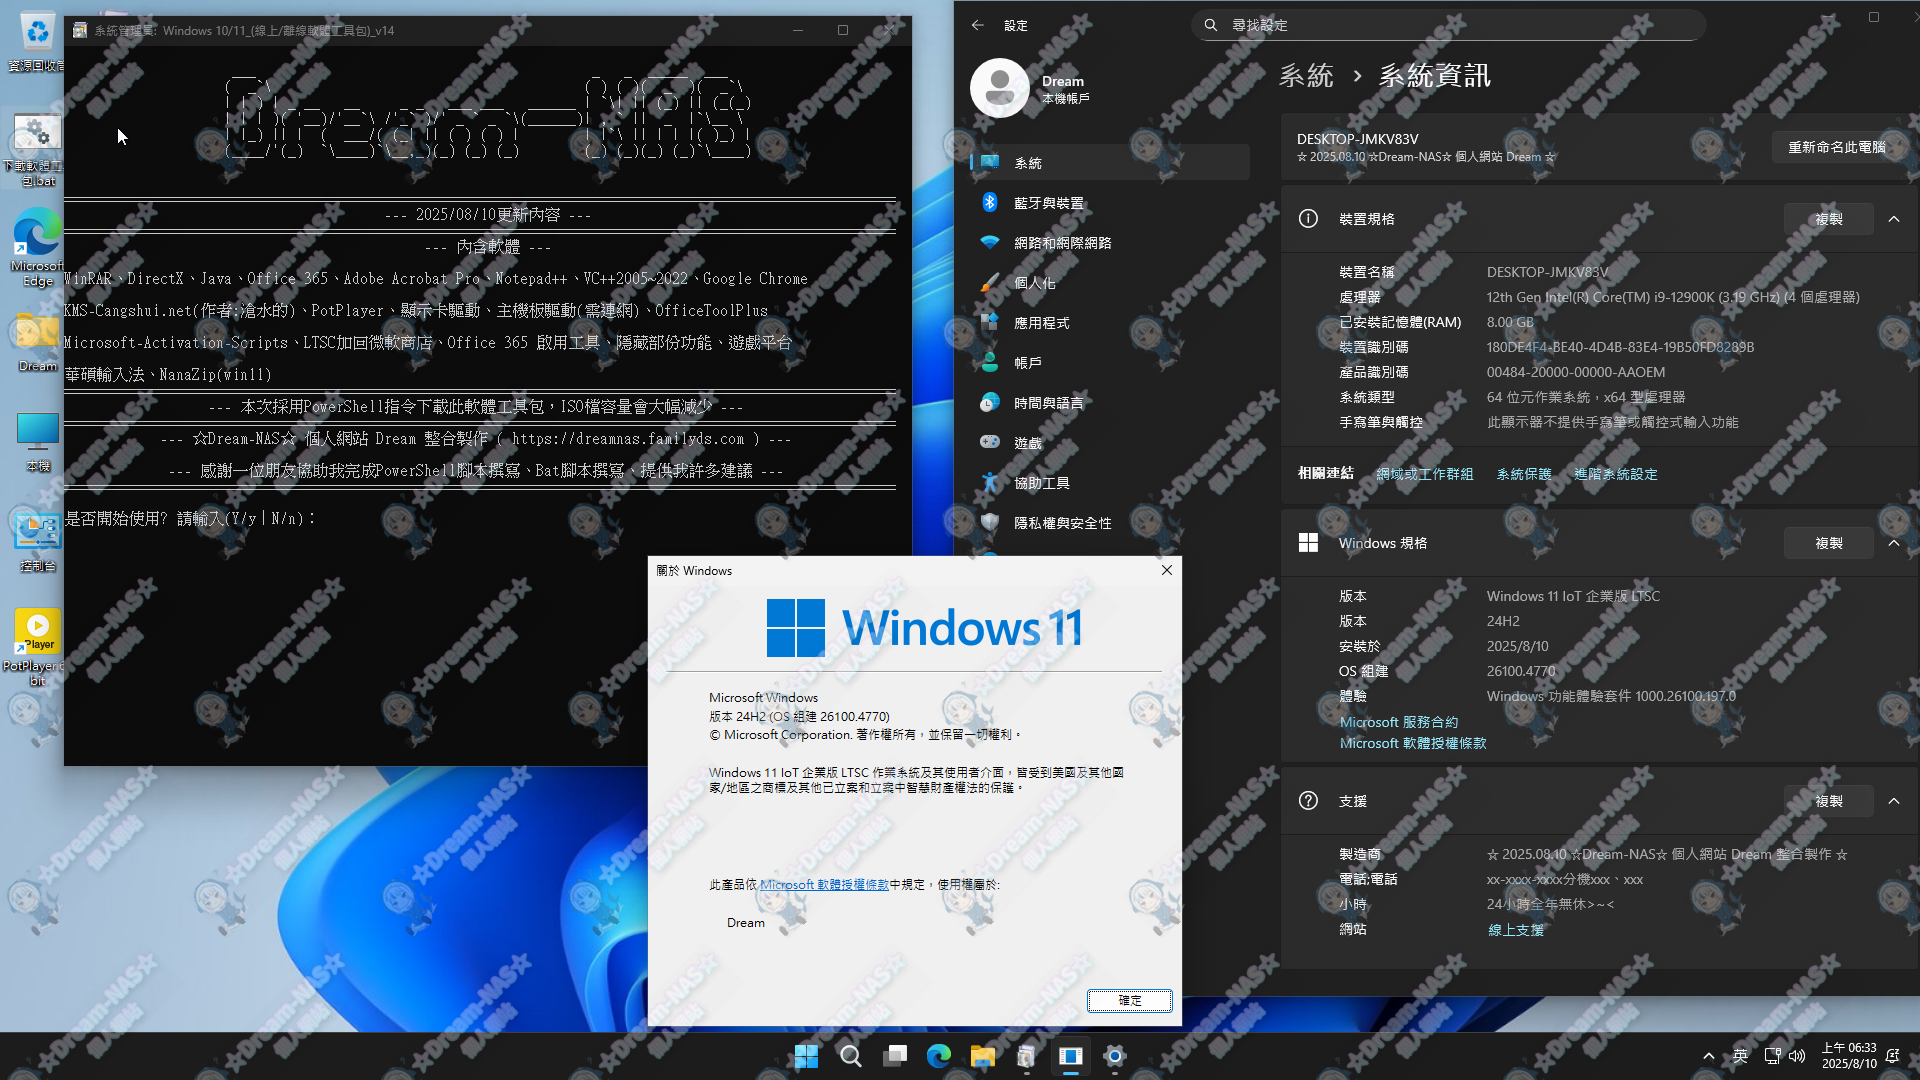Image resolution: width=1920 pixels, height=1080 pixels.
Task: Select 應用程式 in the sidebar
Action: pyautogui.click(x=1041, y=322)
